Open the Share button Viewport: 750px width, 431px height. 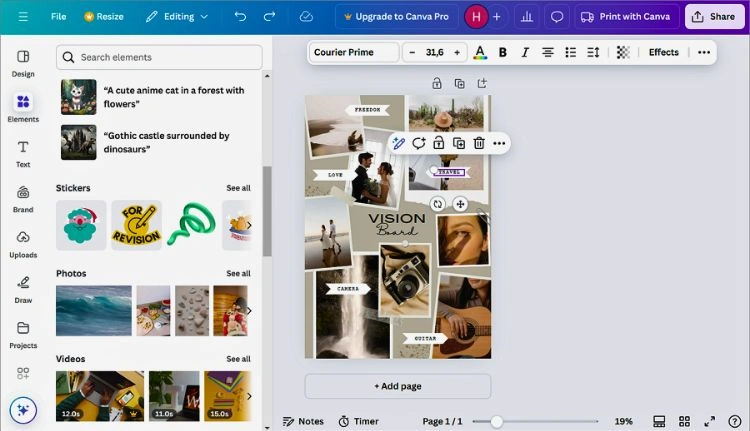click(715, 17)
